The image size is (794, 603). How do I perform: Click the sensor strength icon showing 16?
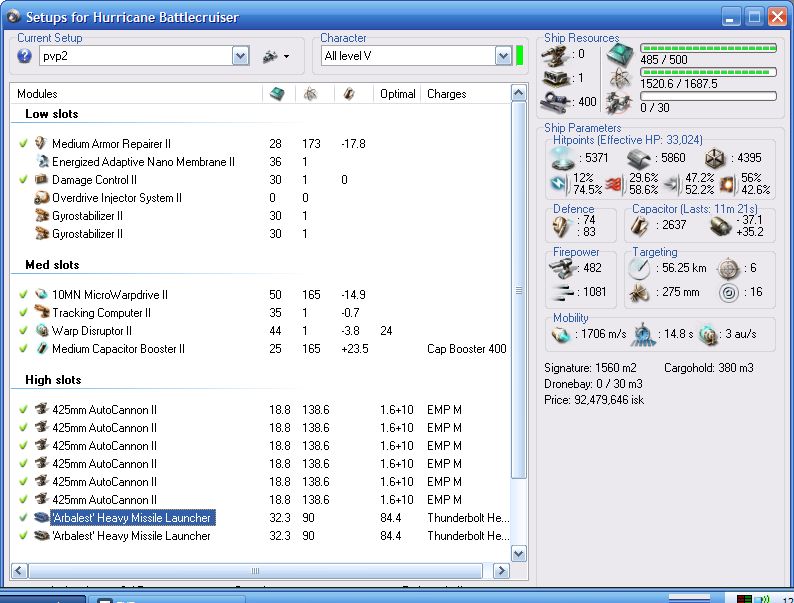coord(729,293)
